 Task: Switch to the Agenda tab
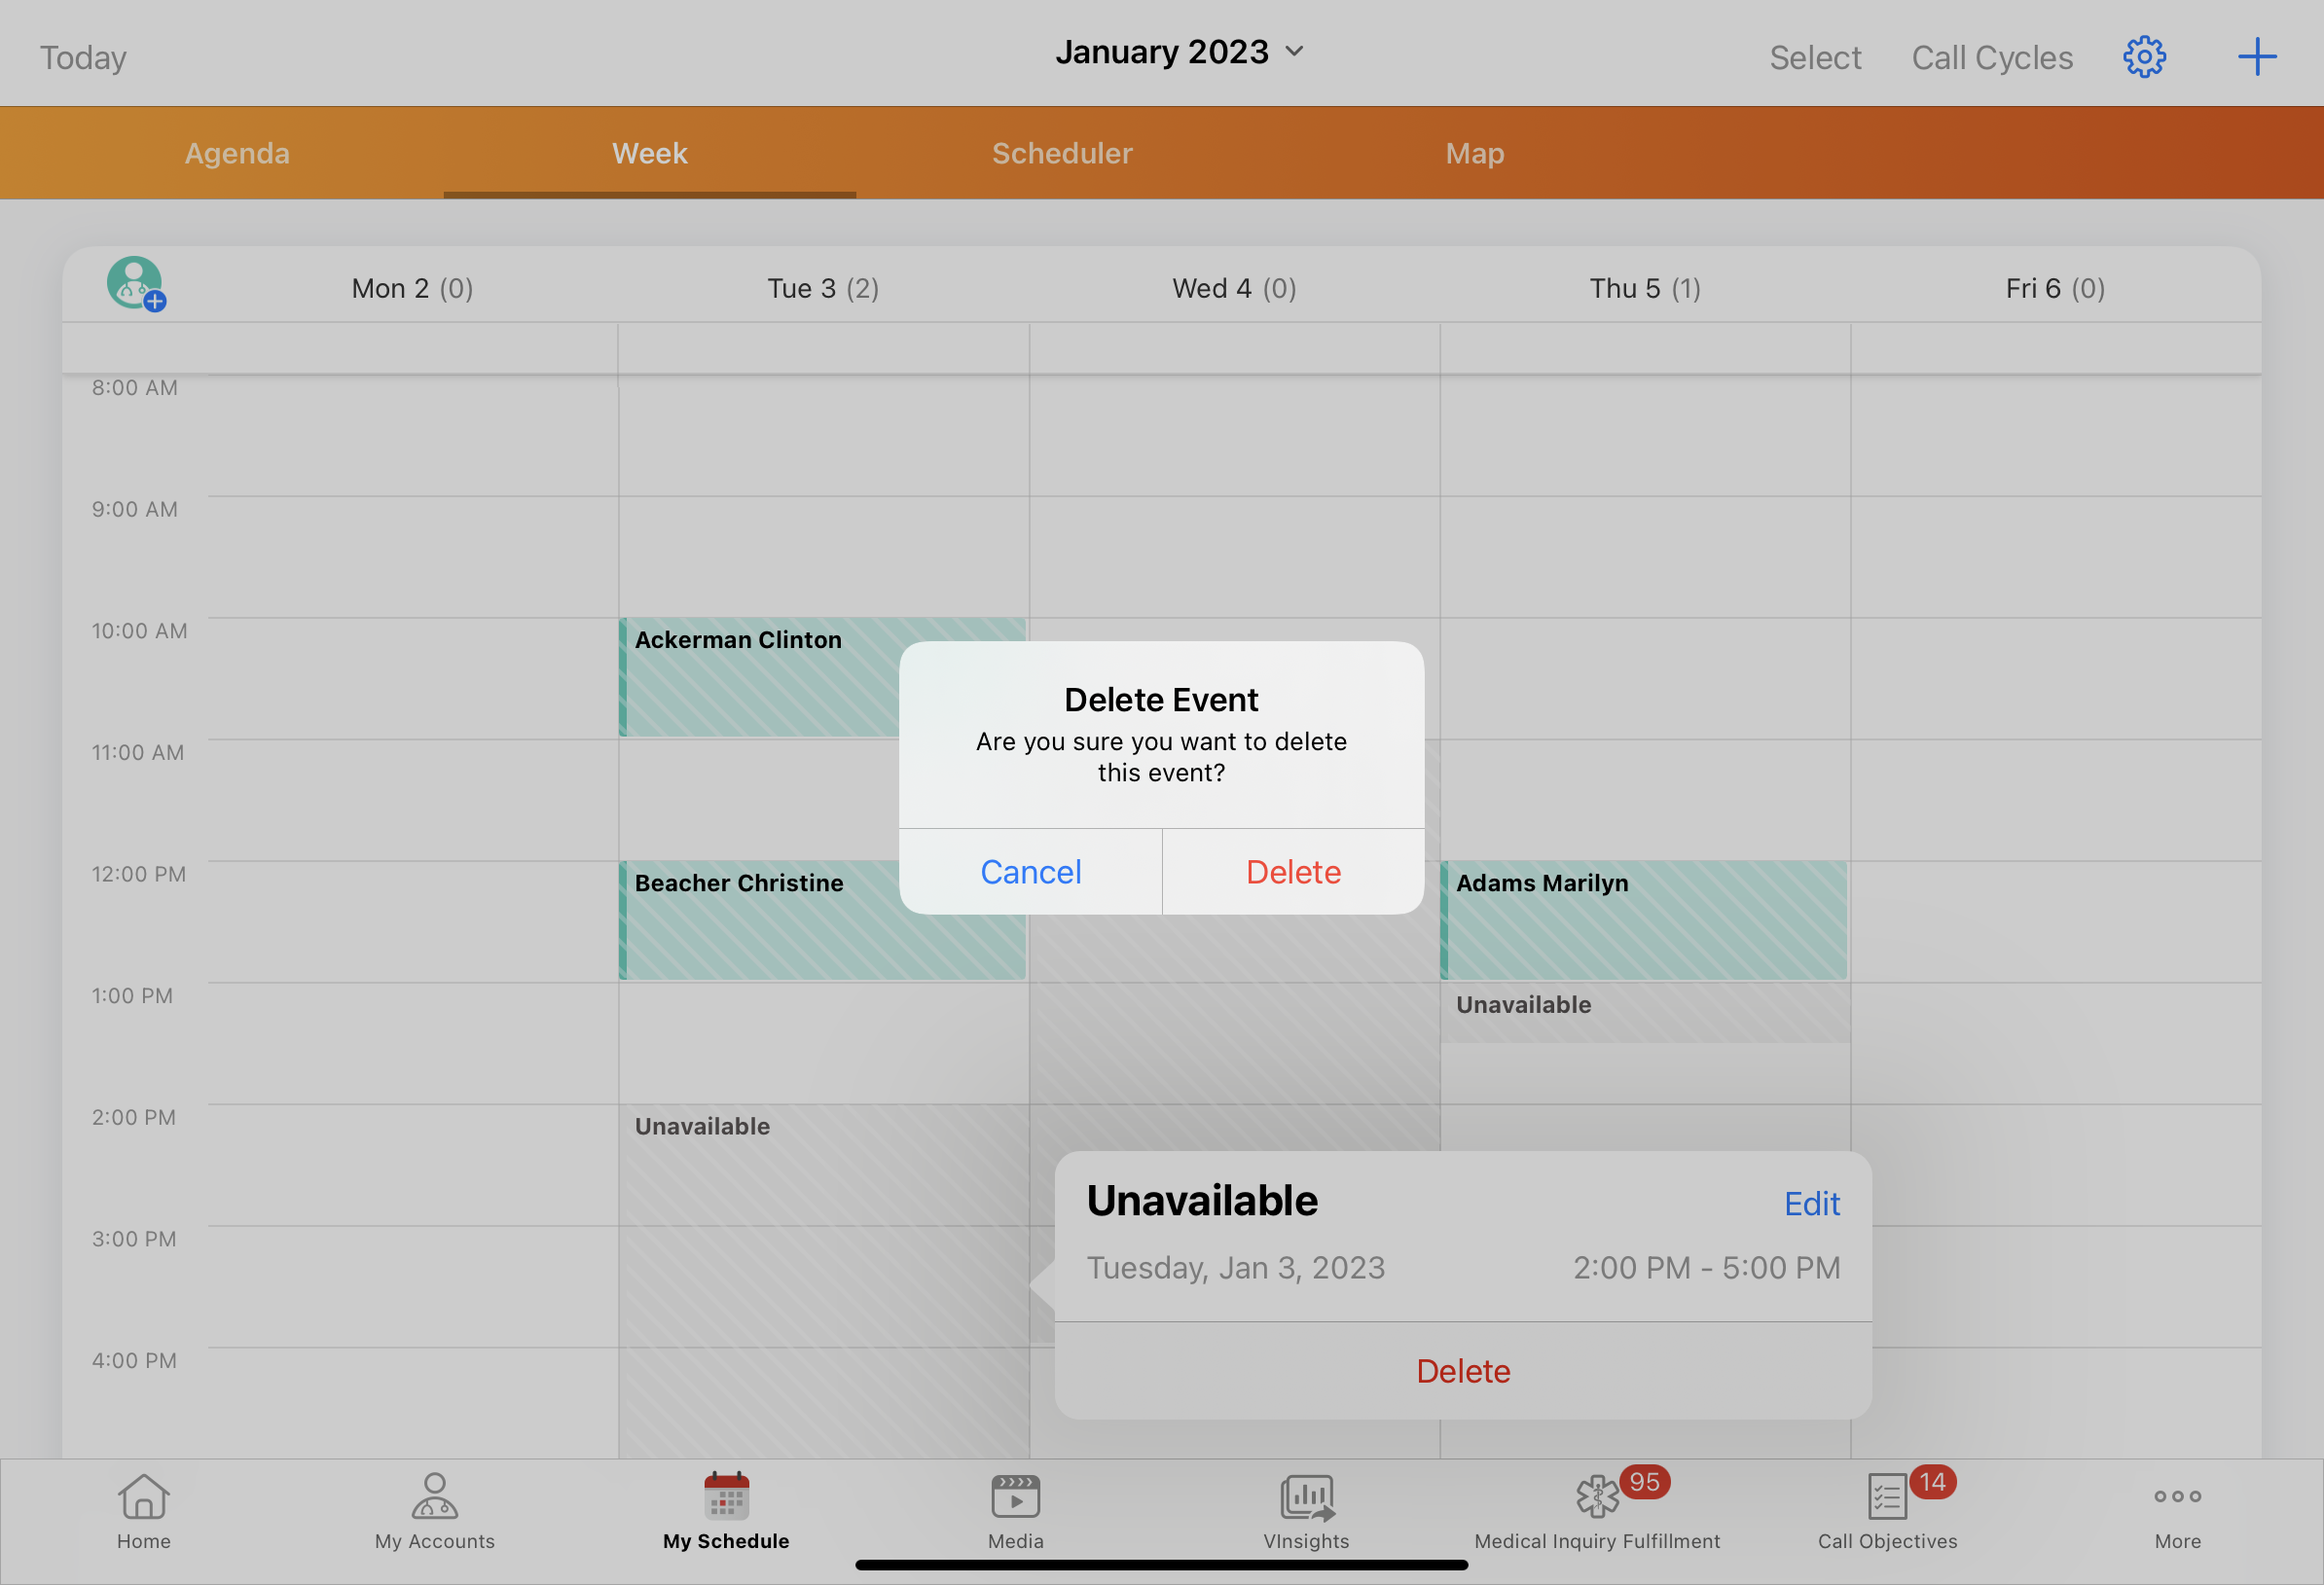[237, 153]
